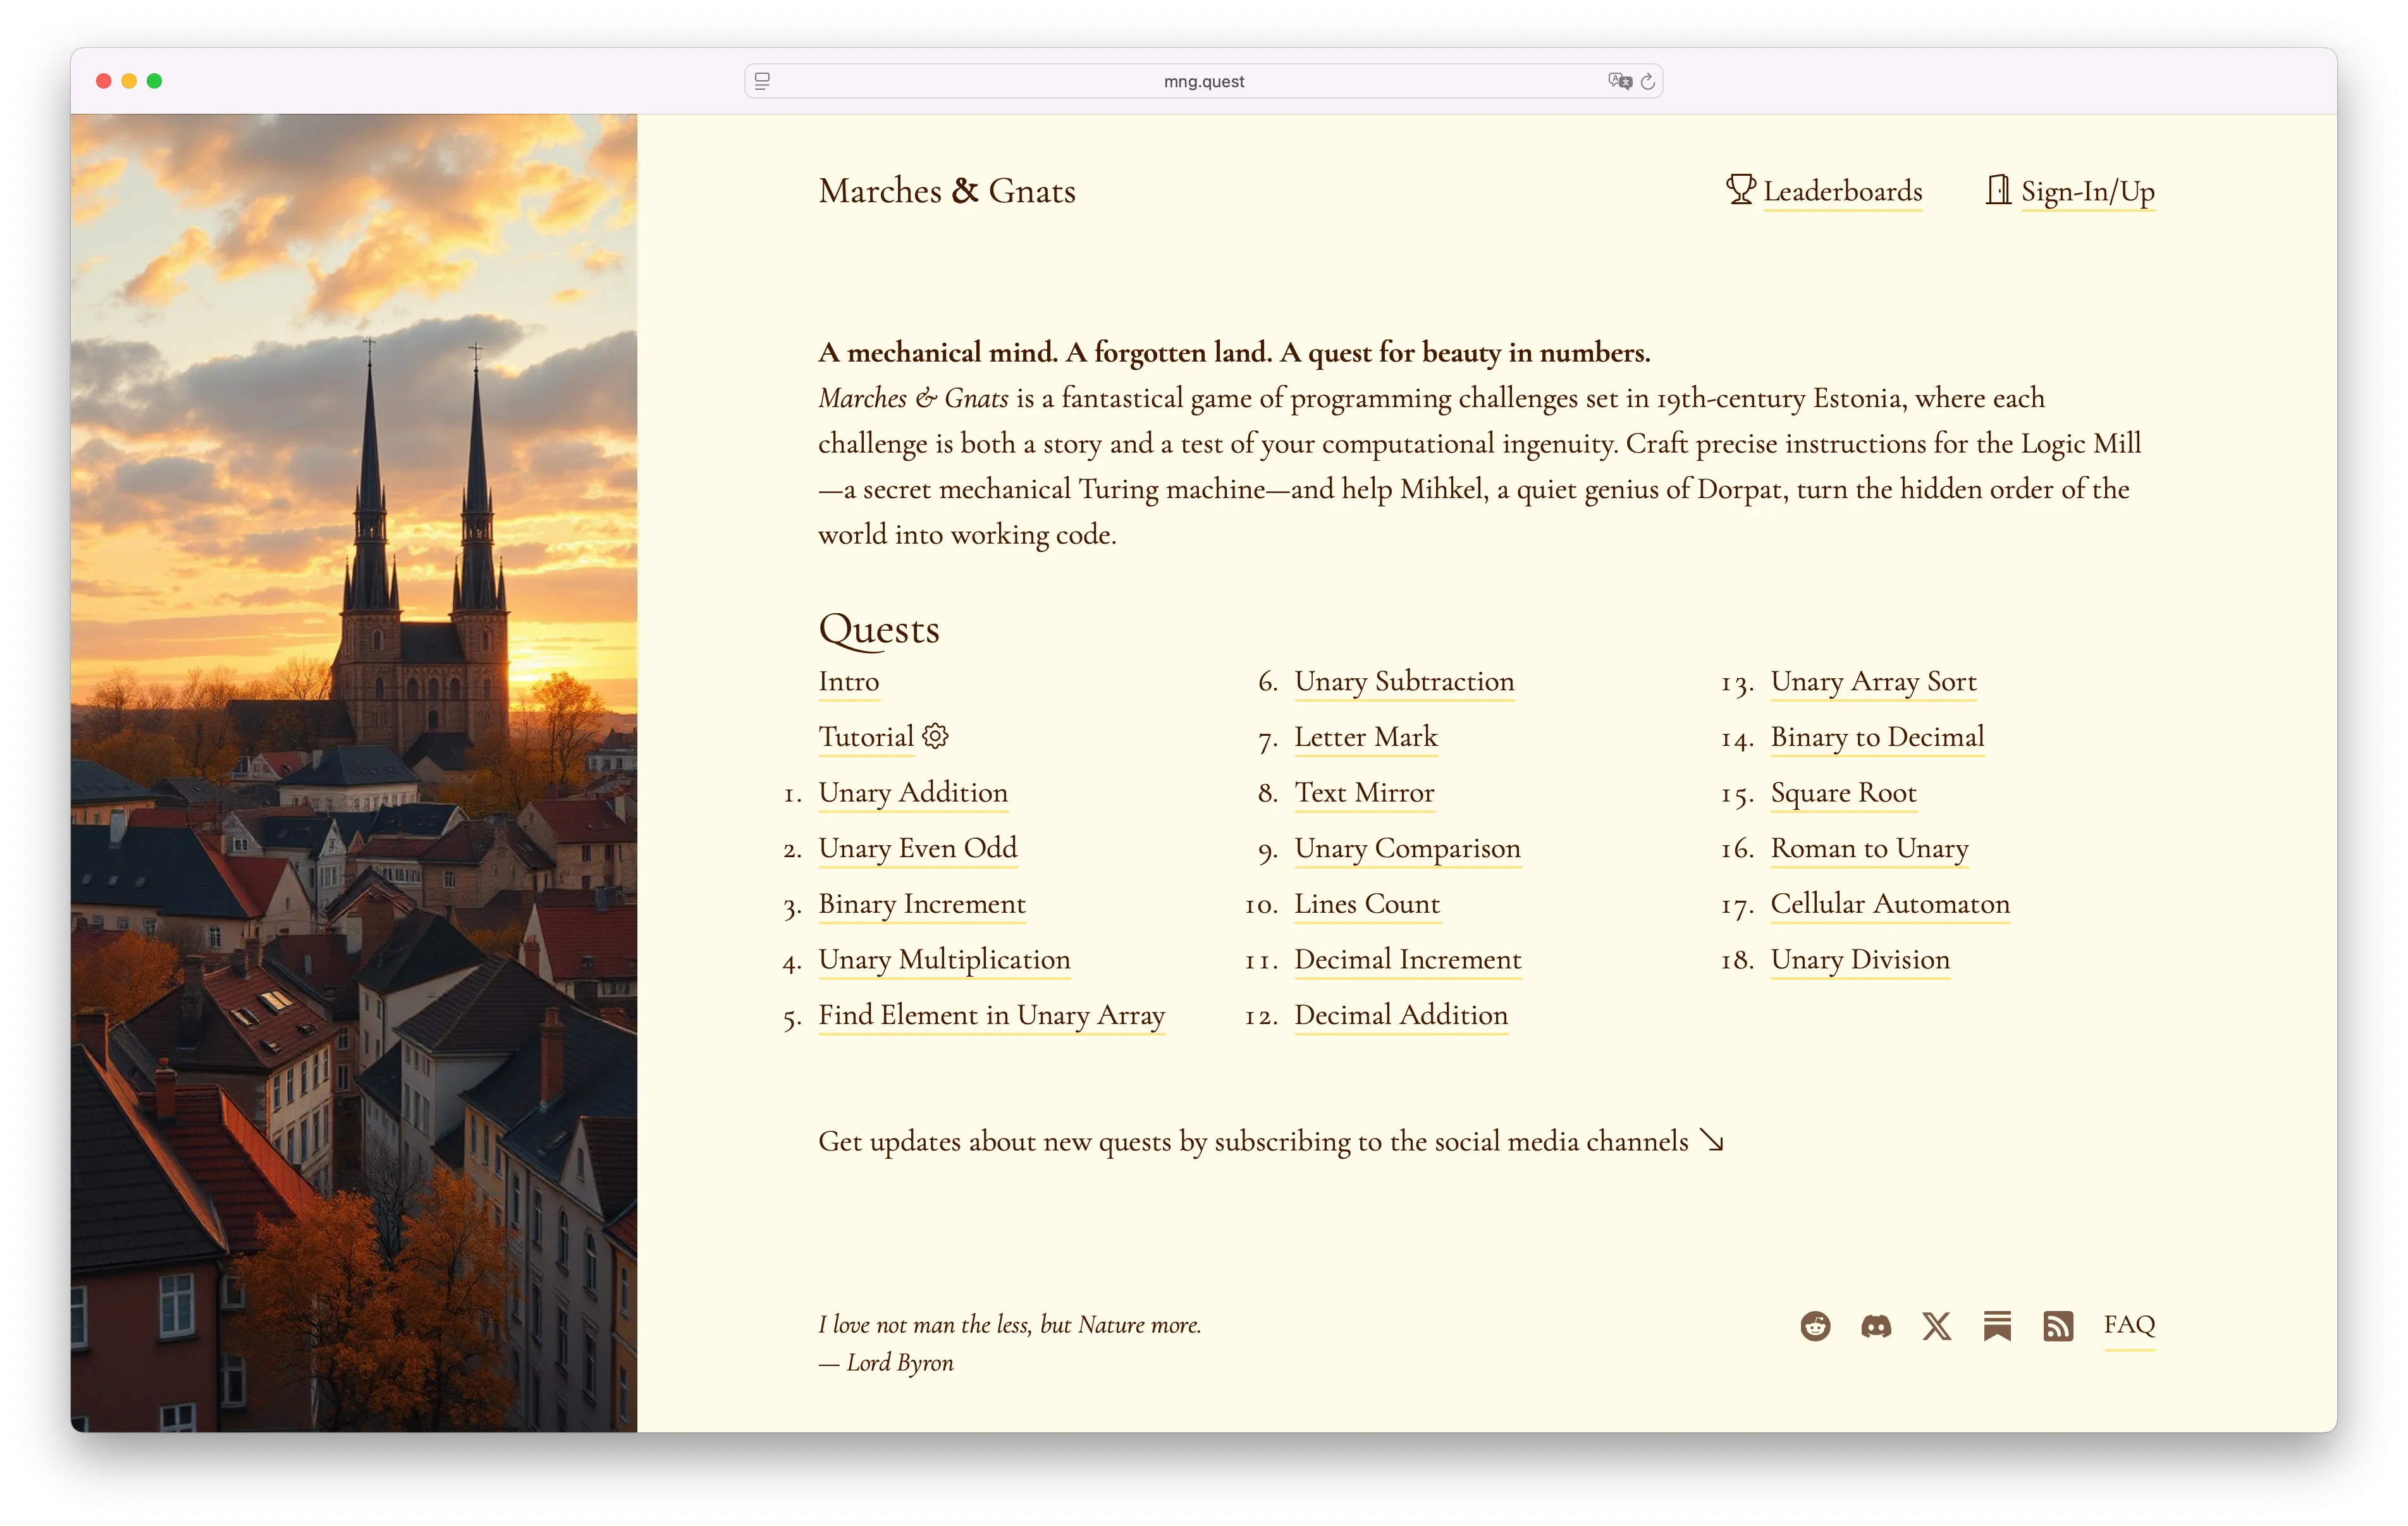Open the Leaderboards link
Image resolution: width=2408 pixels, height=1526 pixels.
pyautogui.click(x=1842, y=192)
